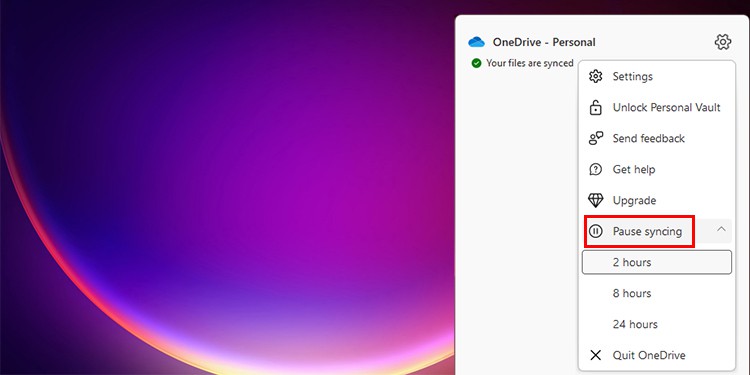Viewport: 750px width, 375px height.
Task: Click the Pause syncing pause icon
Action: pyautogui.click(x=596, y=232)
